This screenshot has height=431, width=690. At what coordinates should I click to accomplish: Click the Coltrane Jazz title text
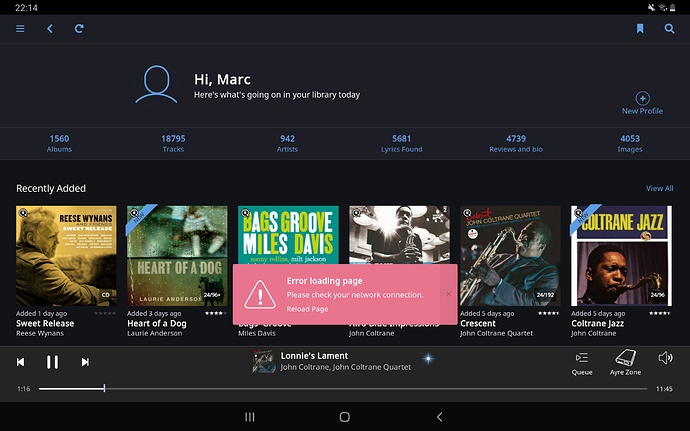598,324
